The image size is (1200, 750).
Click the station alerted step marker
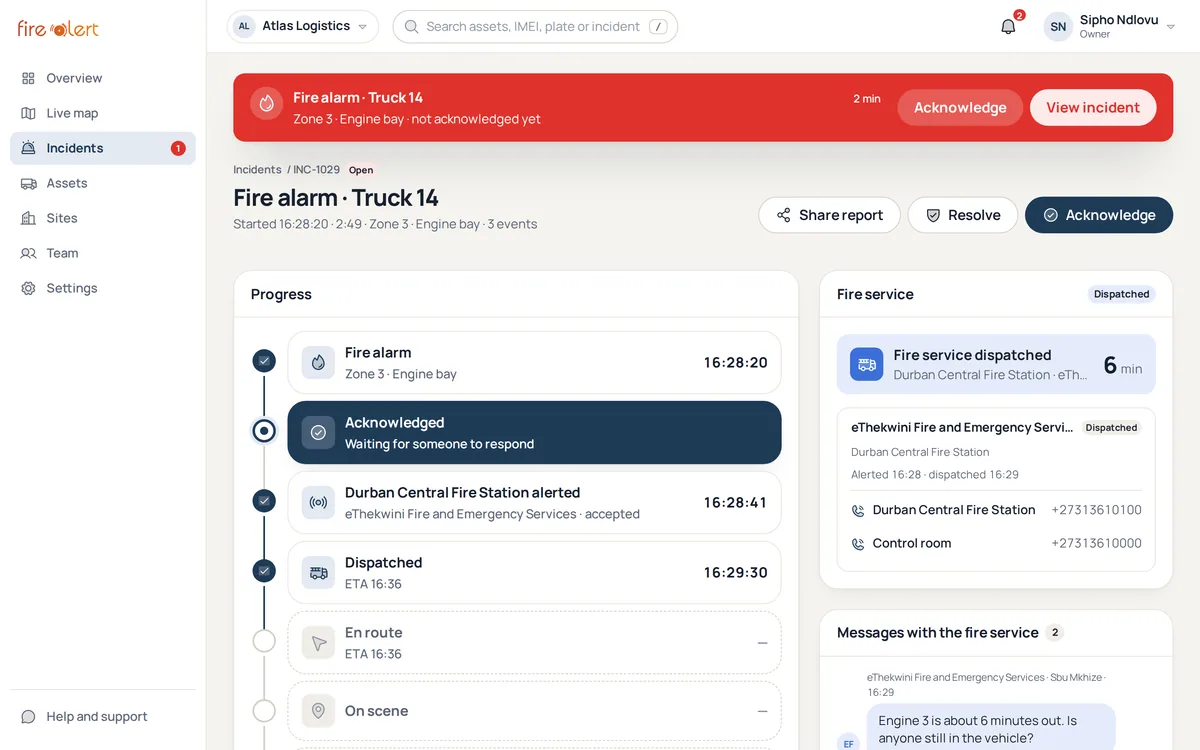[264, 501]
